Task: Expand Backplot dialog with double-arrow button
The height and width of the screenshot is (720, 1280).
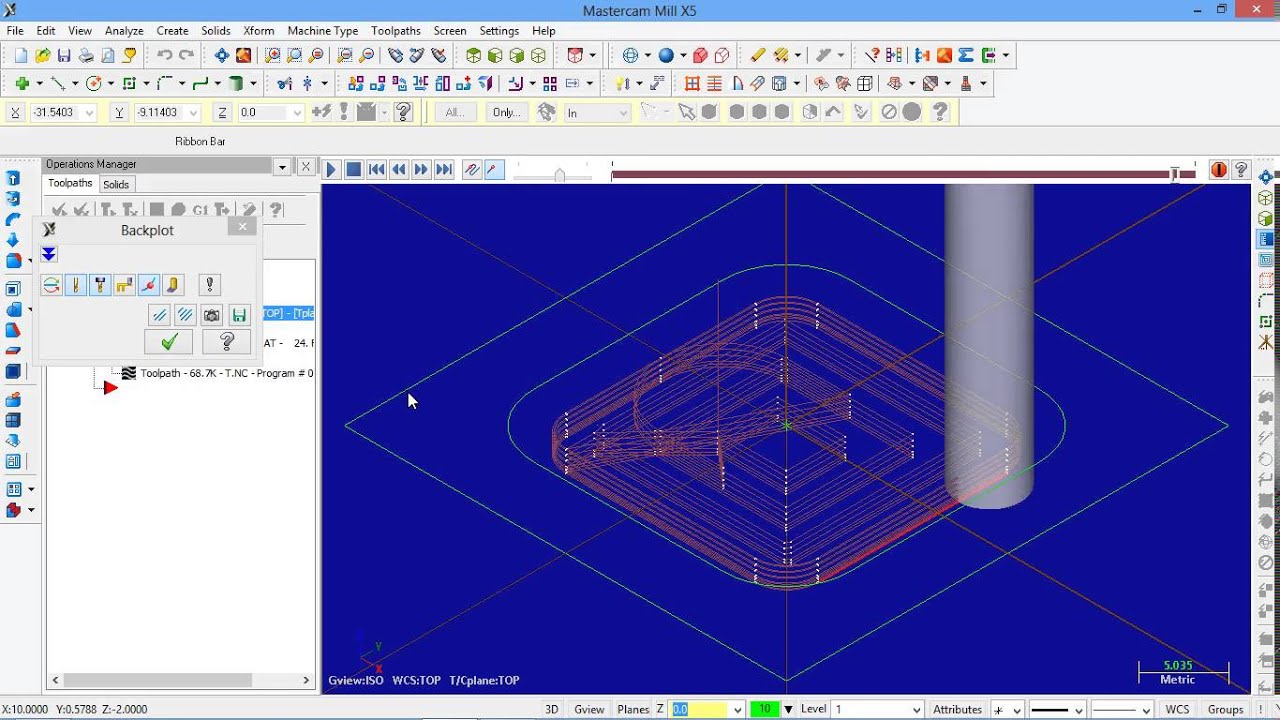Action: [49, 254]
